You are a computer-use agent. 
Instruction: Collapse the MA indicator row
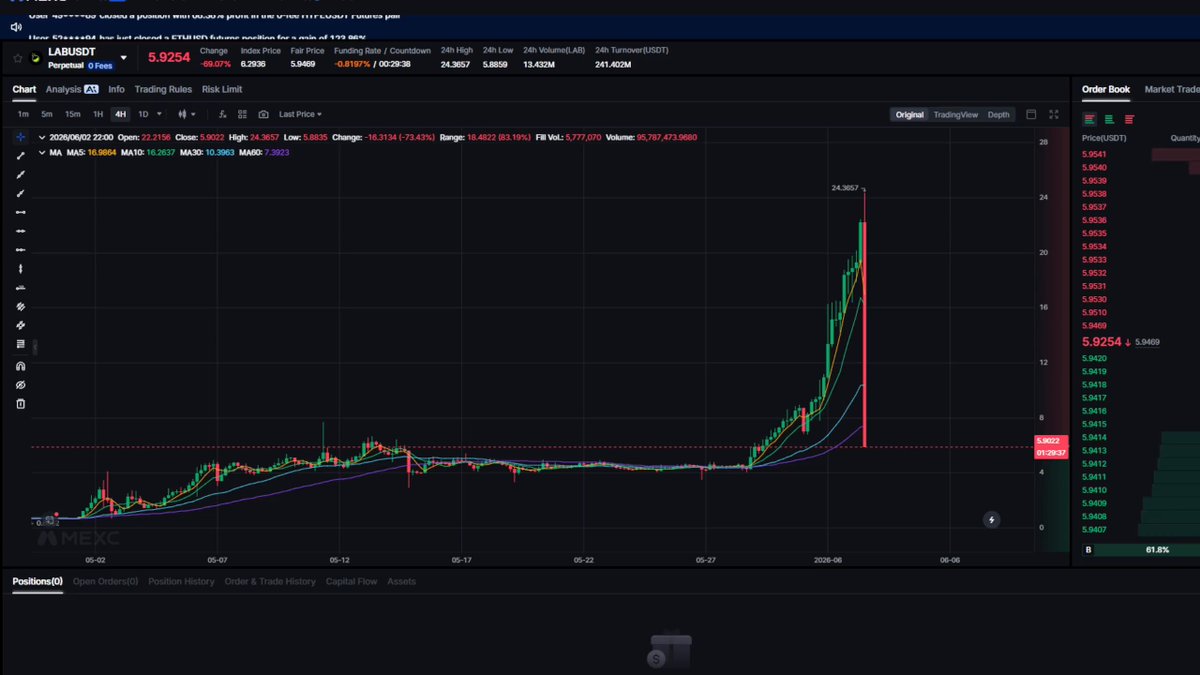click(x=41, y=153)
